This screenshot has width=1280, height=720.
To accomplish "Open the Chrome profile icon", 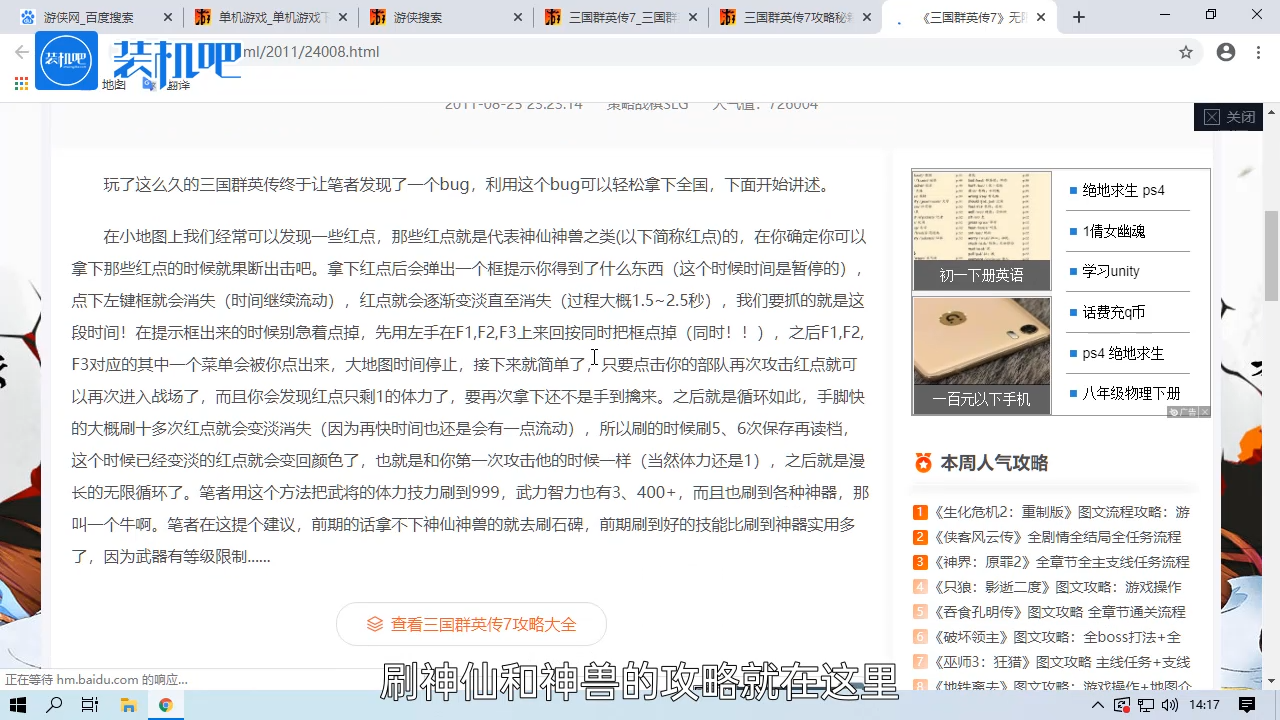I will [1226, 52].
